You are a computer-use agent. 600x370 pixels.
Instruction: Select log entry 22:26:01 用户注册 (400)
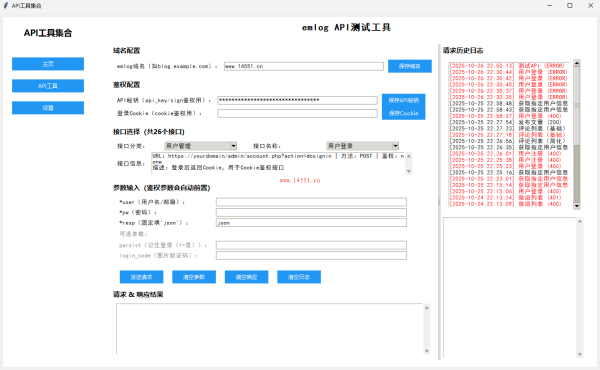coord(505,154)
